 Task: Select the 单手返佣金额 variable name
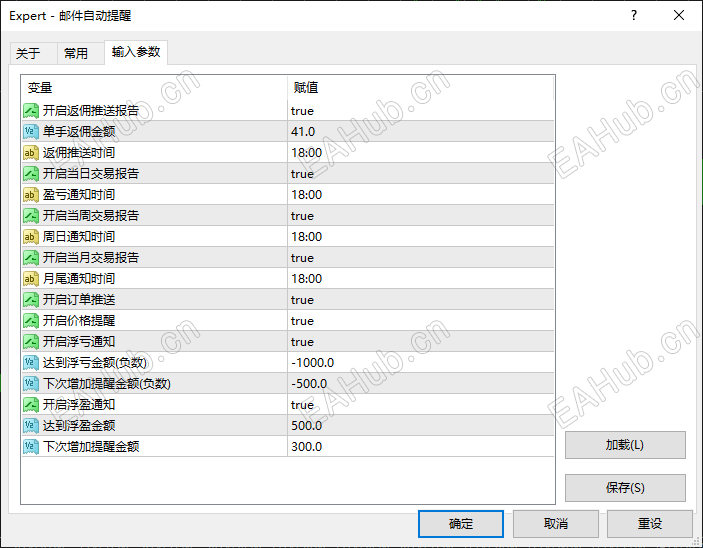79,132
